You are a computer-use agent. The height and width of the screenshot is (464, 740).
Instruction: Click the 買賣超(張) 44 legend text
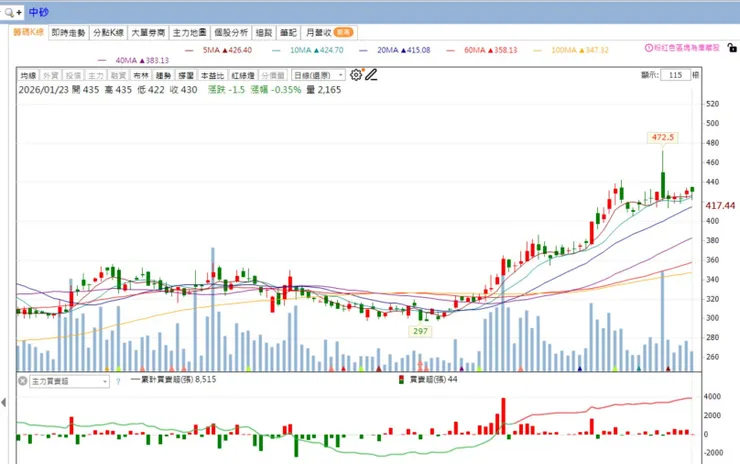(433, 380)
